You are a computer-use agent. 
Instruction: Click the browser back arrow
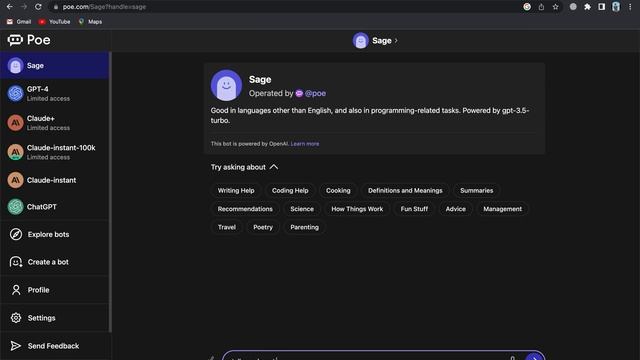[x=9, y=7]
